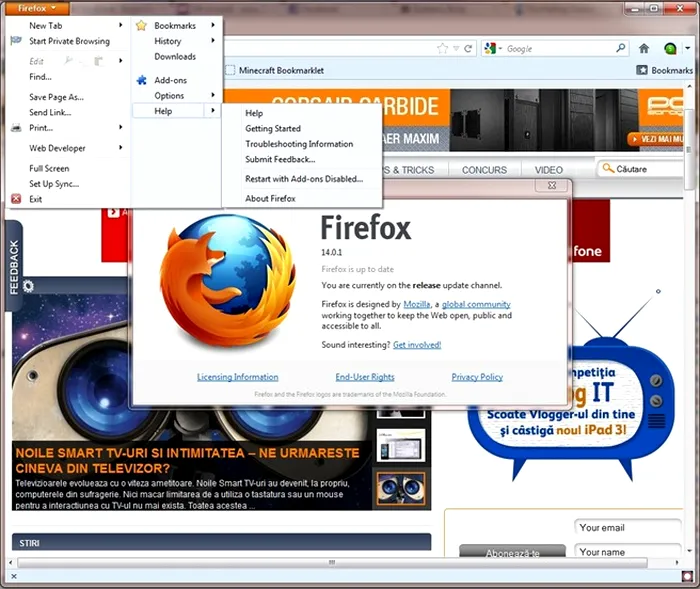This screenshot has height=589, width=700.
Task: Click the Your name input field
Action: [628, 551]
